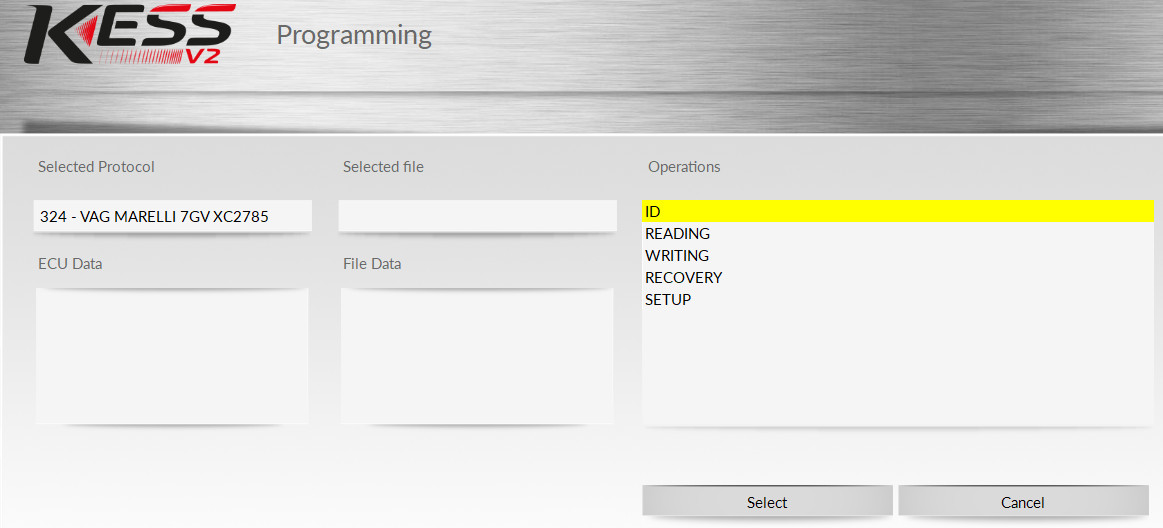Click inside the ECU Data box

click(172, 355)
